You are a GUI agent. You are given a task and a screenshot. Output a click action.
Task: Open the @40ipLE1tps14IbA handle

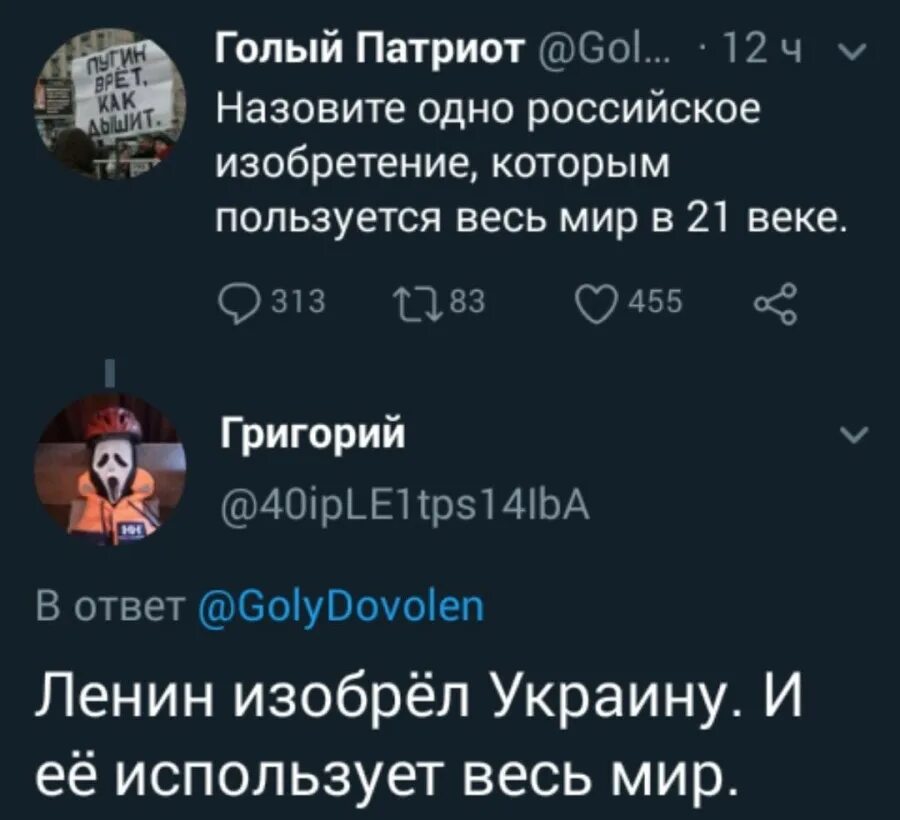point(405,505)
